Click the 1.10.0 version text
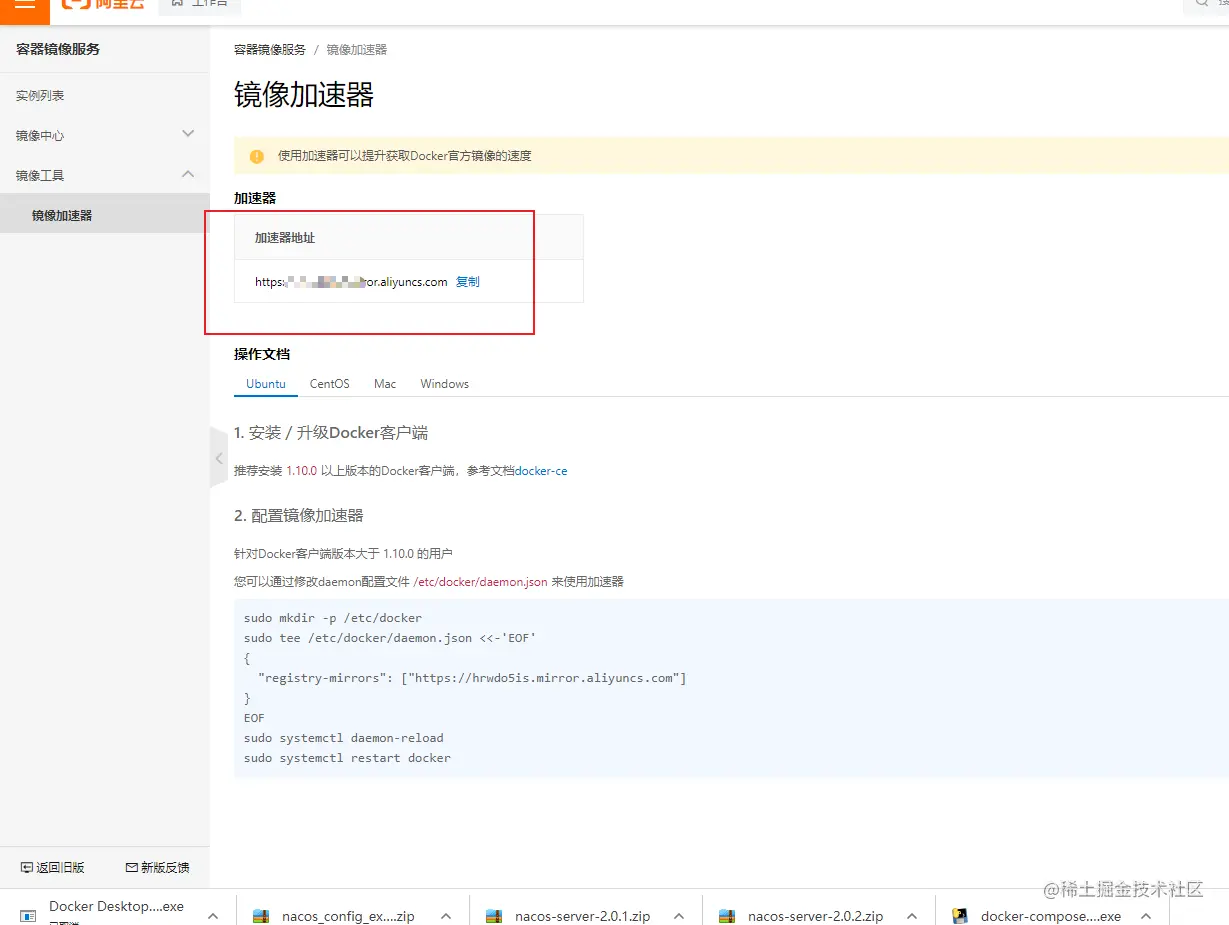The height and width of the screenshot is (925, 1229). 302,471
